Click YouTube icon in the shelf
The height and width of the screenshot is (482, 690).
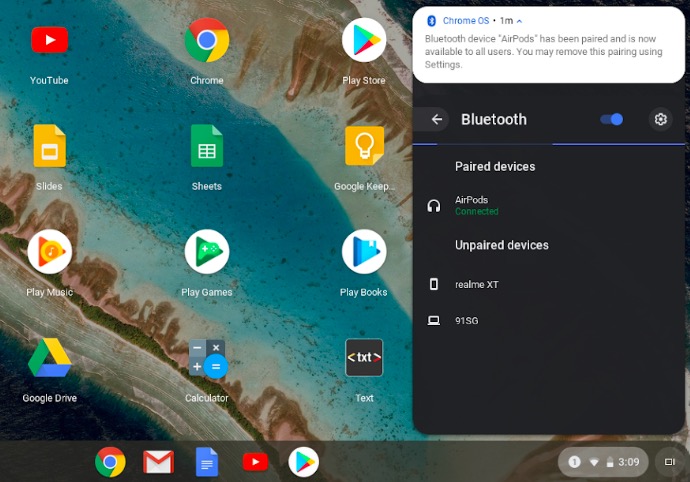tap(255, 462)
